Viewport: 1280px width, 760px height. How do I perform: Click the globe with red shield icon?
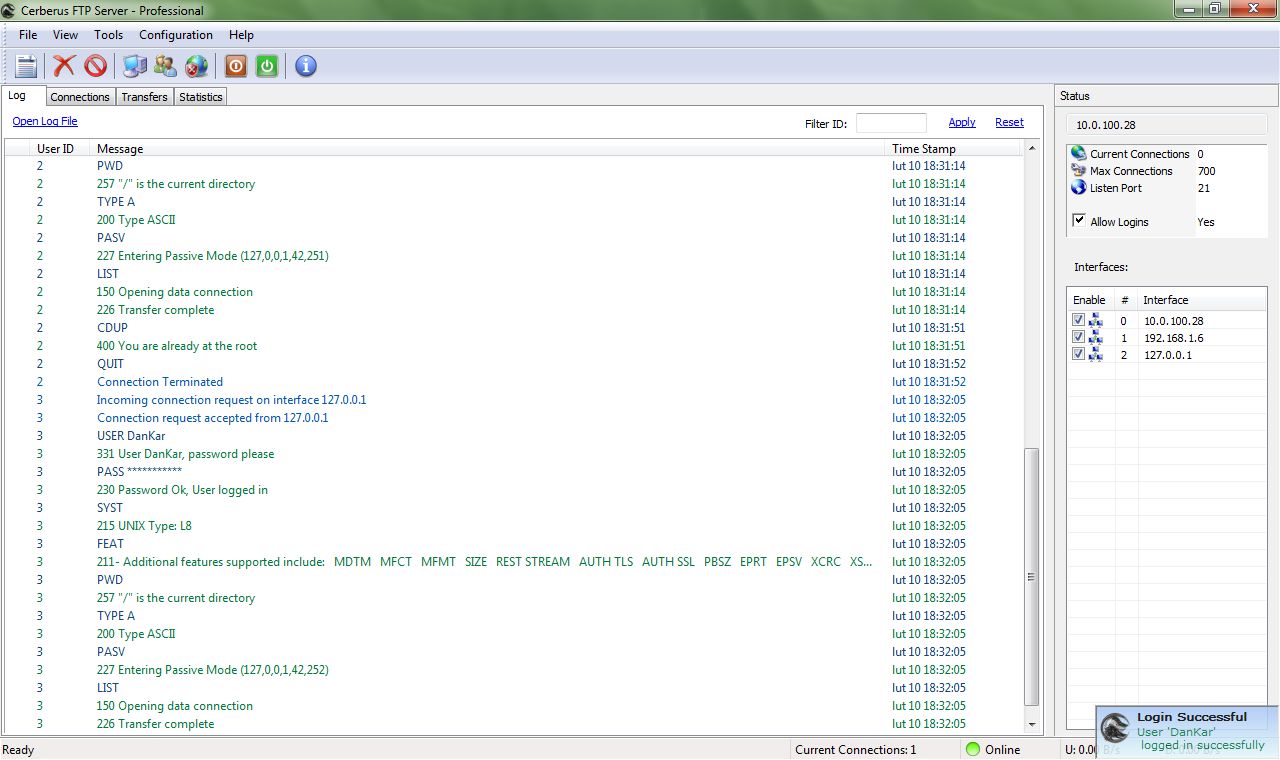point(197,66)
